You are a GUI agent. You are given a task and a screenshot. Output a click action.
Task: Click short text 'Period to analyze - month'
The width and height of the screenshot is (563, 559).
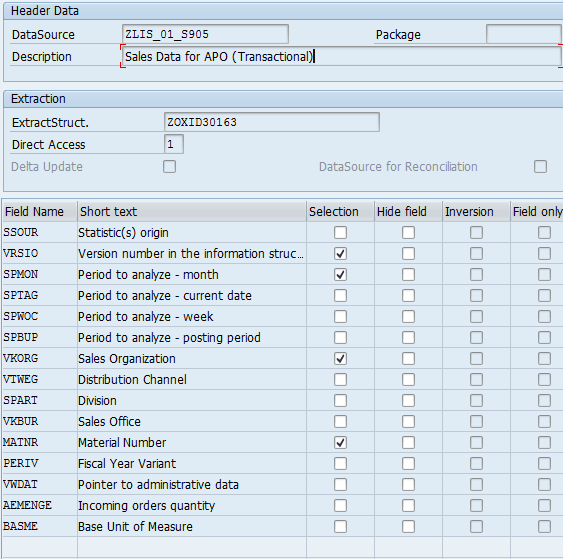coord(148,275)
